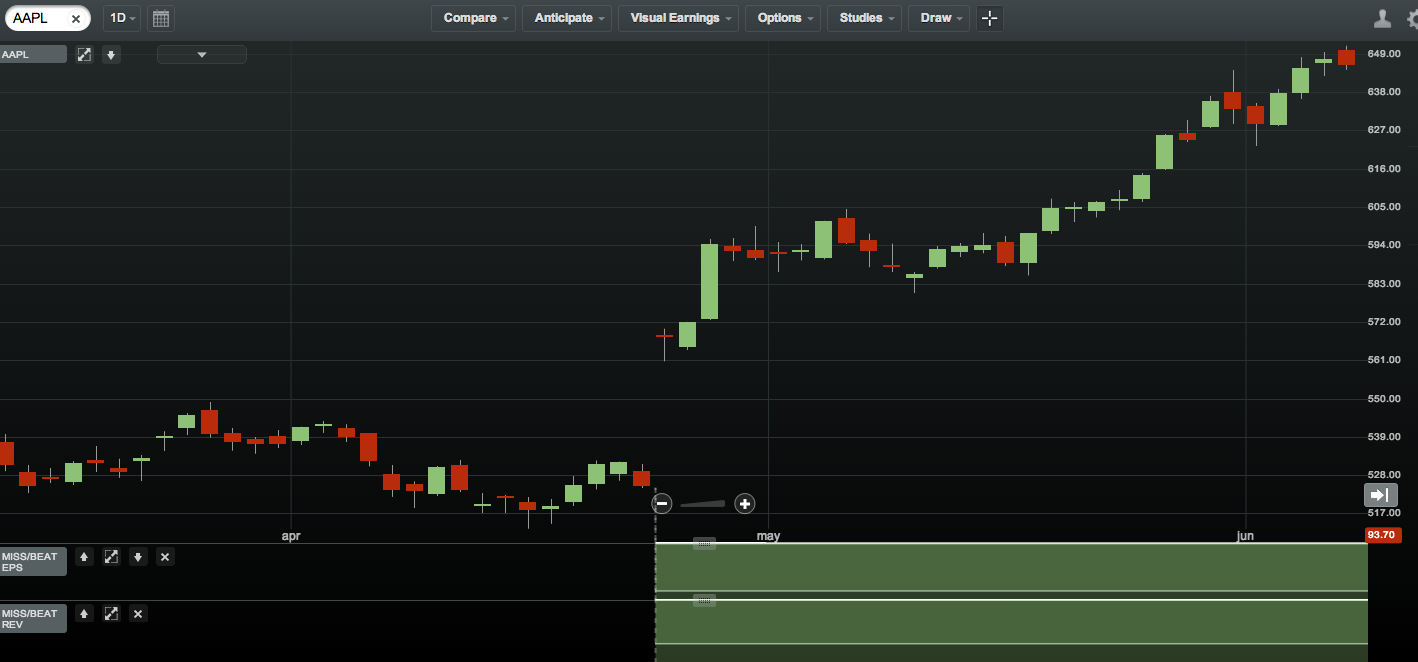Viewport: 1418px width, 662px height.
Task: Click the green EPS beat bar
Action: coord(1011,567)
